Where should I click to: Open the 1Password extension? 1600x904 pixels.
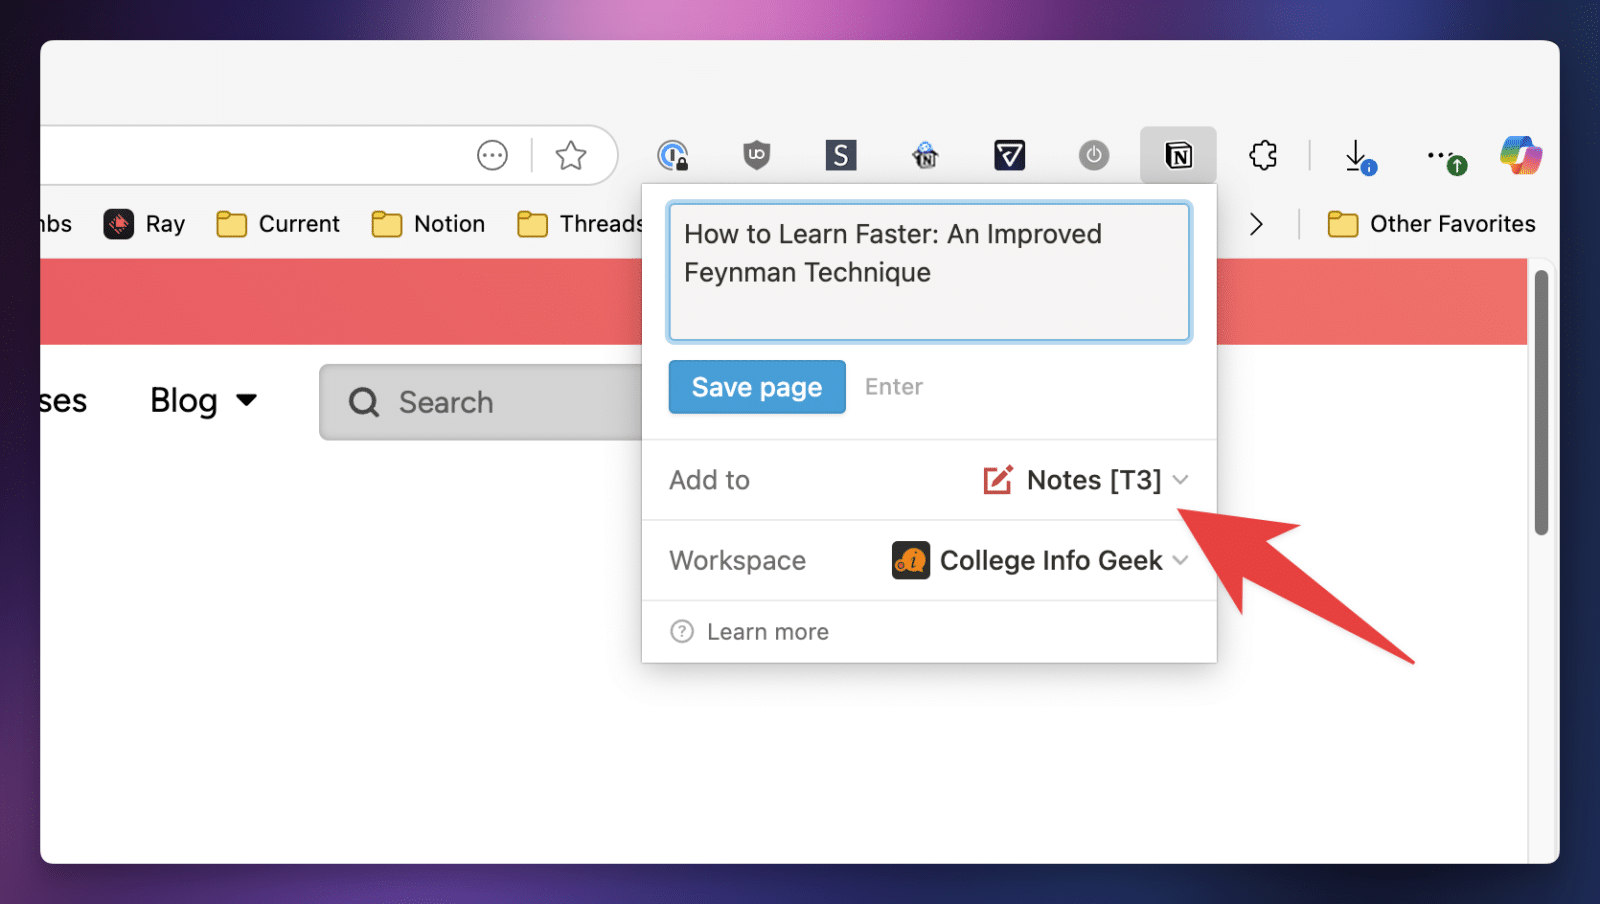coord(675,155)
